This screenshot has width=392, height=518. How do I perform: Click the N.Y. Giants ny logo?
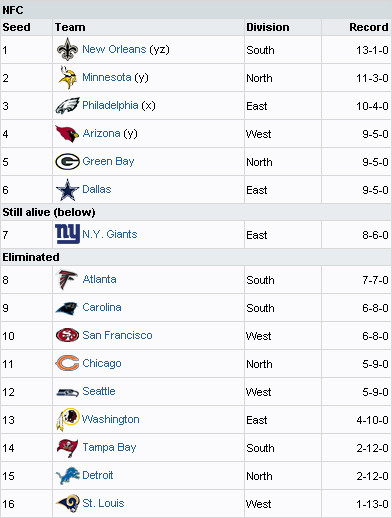[67, 234]
